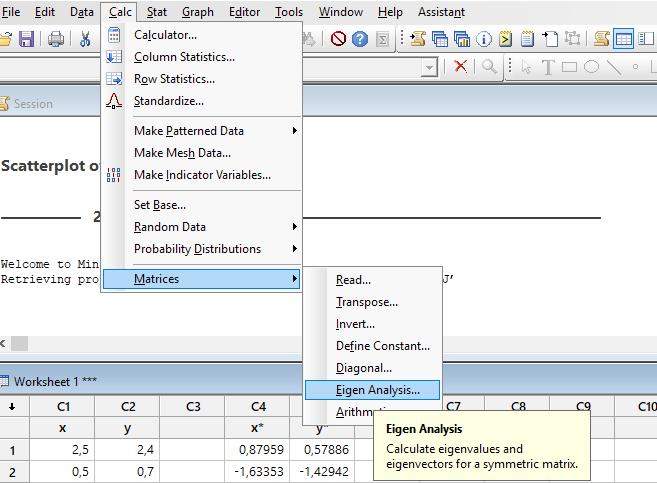Image resolution: width=657 pixels, height=483 pixels.
Task: Click the blue Help question mark icon
Action: 360,39
